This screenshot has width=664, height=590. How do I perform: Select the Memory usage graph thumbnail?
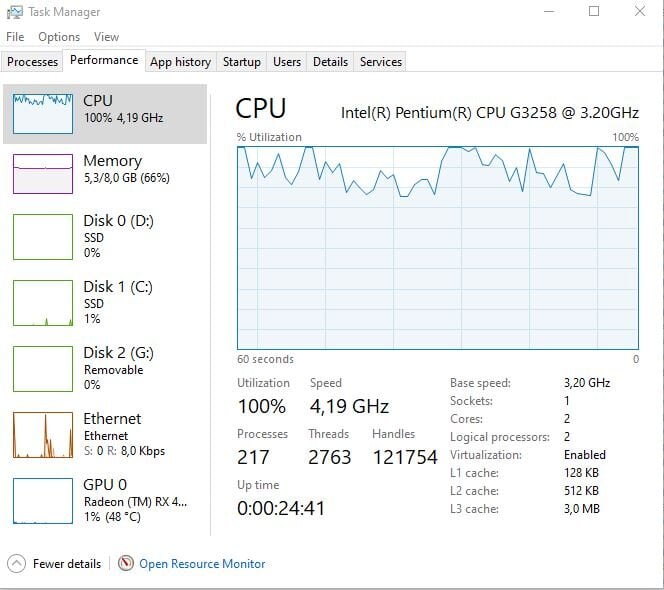click(42, 173)
